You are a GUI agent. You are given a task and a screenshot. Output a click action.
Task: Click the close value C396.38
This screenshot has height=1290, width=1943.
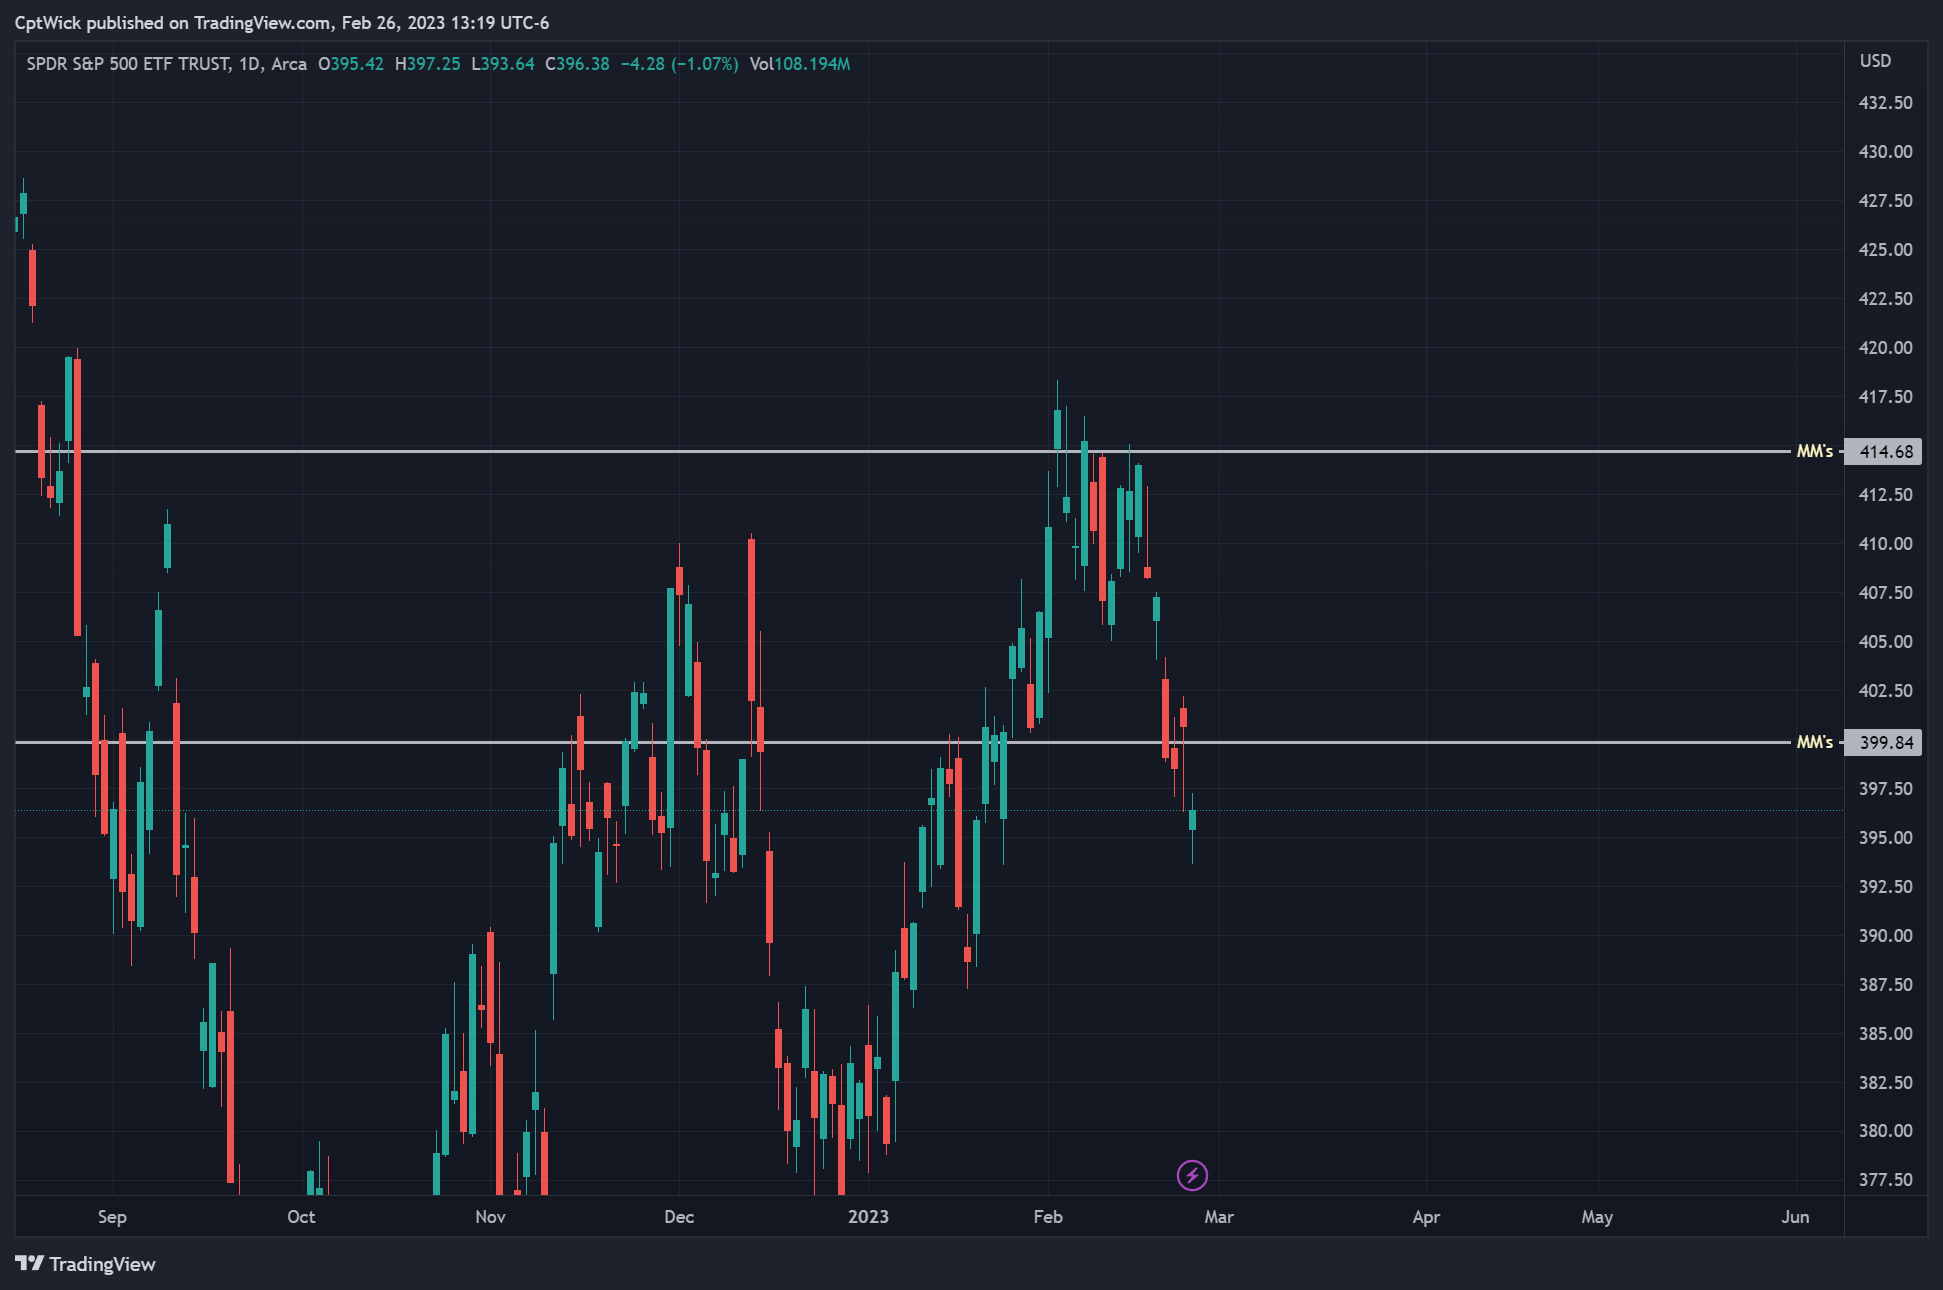[x=577, y=64]
